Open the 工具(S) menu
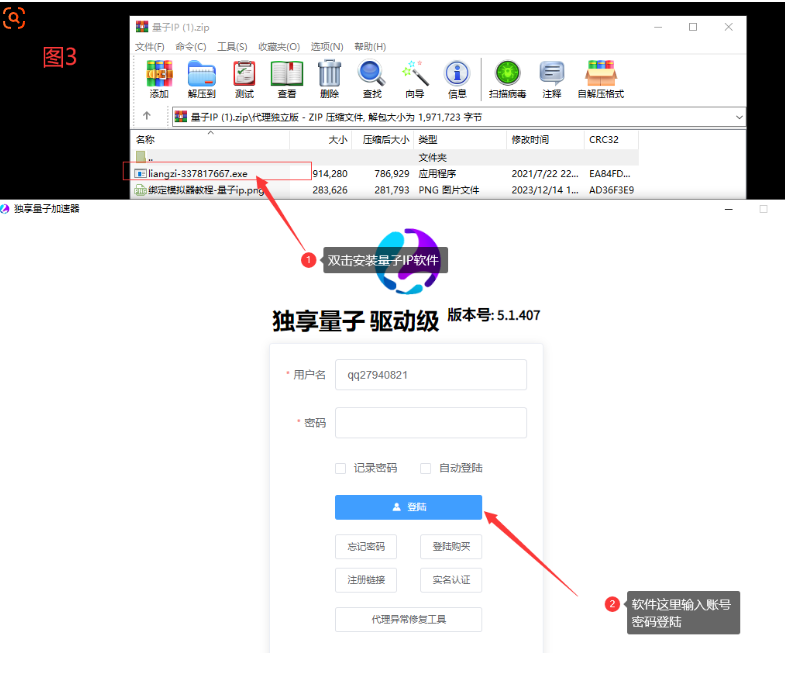785x695 pixels. 232,47
